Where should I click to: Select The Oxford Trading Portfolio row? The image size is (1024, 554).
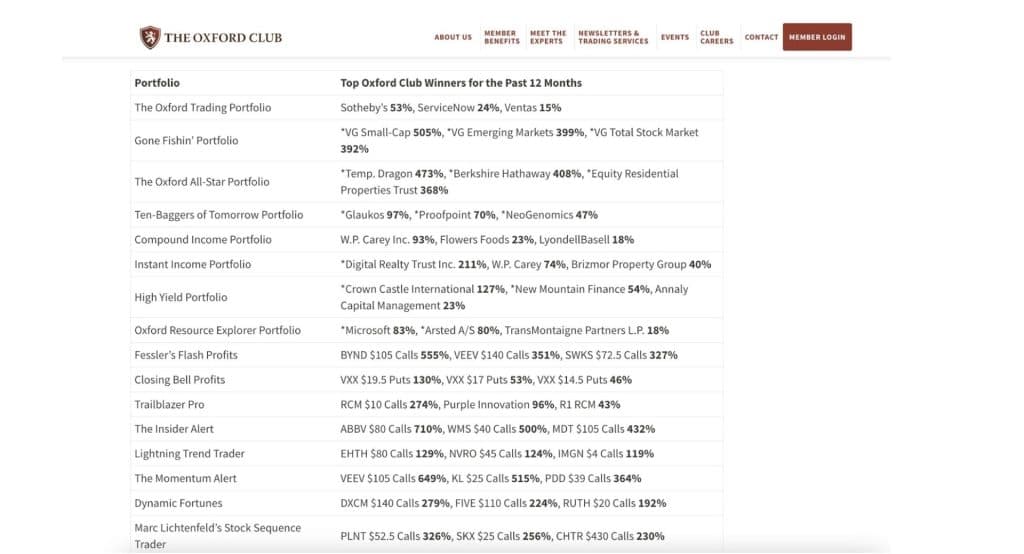(x=426, y=108)
